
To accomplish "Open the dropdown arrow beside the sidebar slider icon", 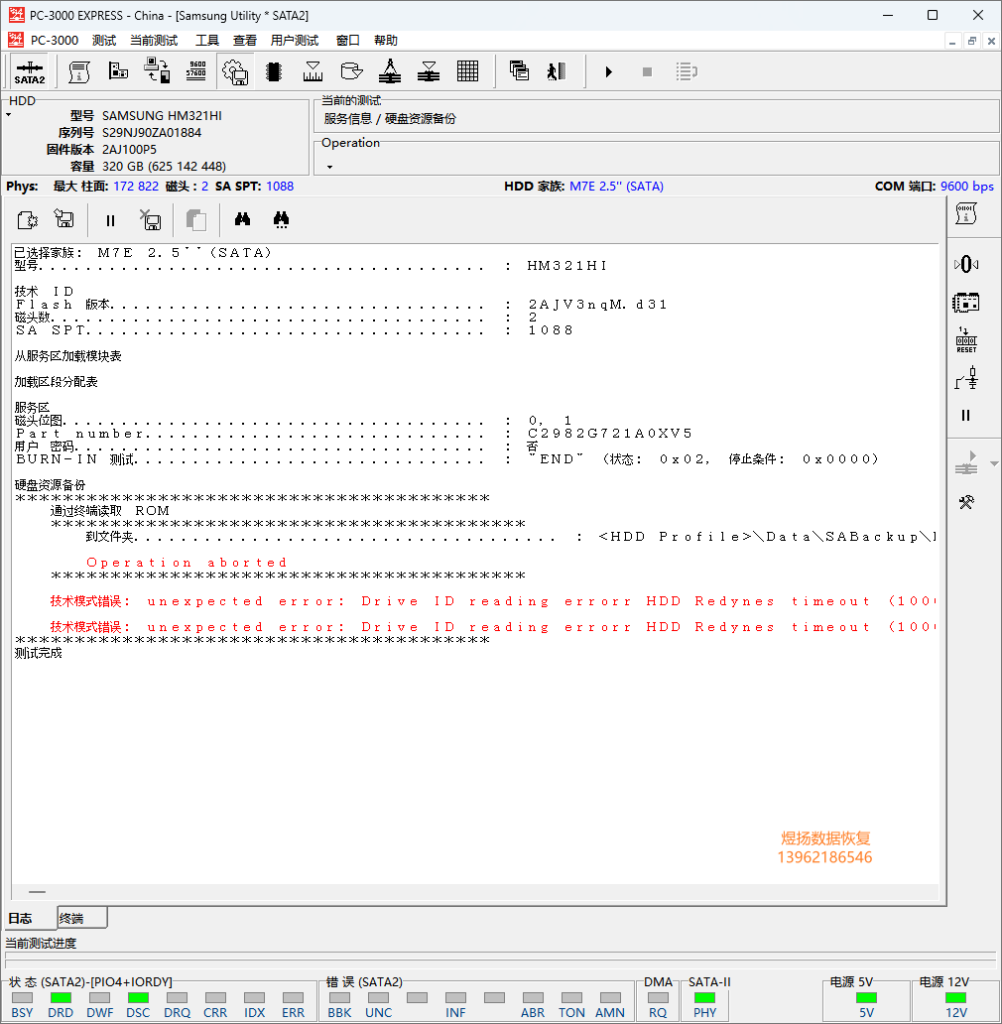I will coord(994,464).
